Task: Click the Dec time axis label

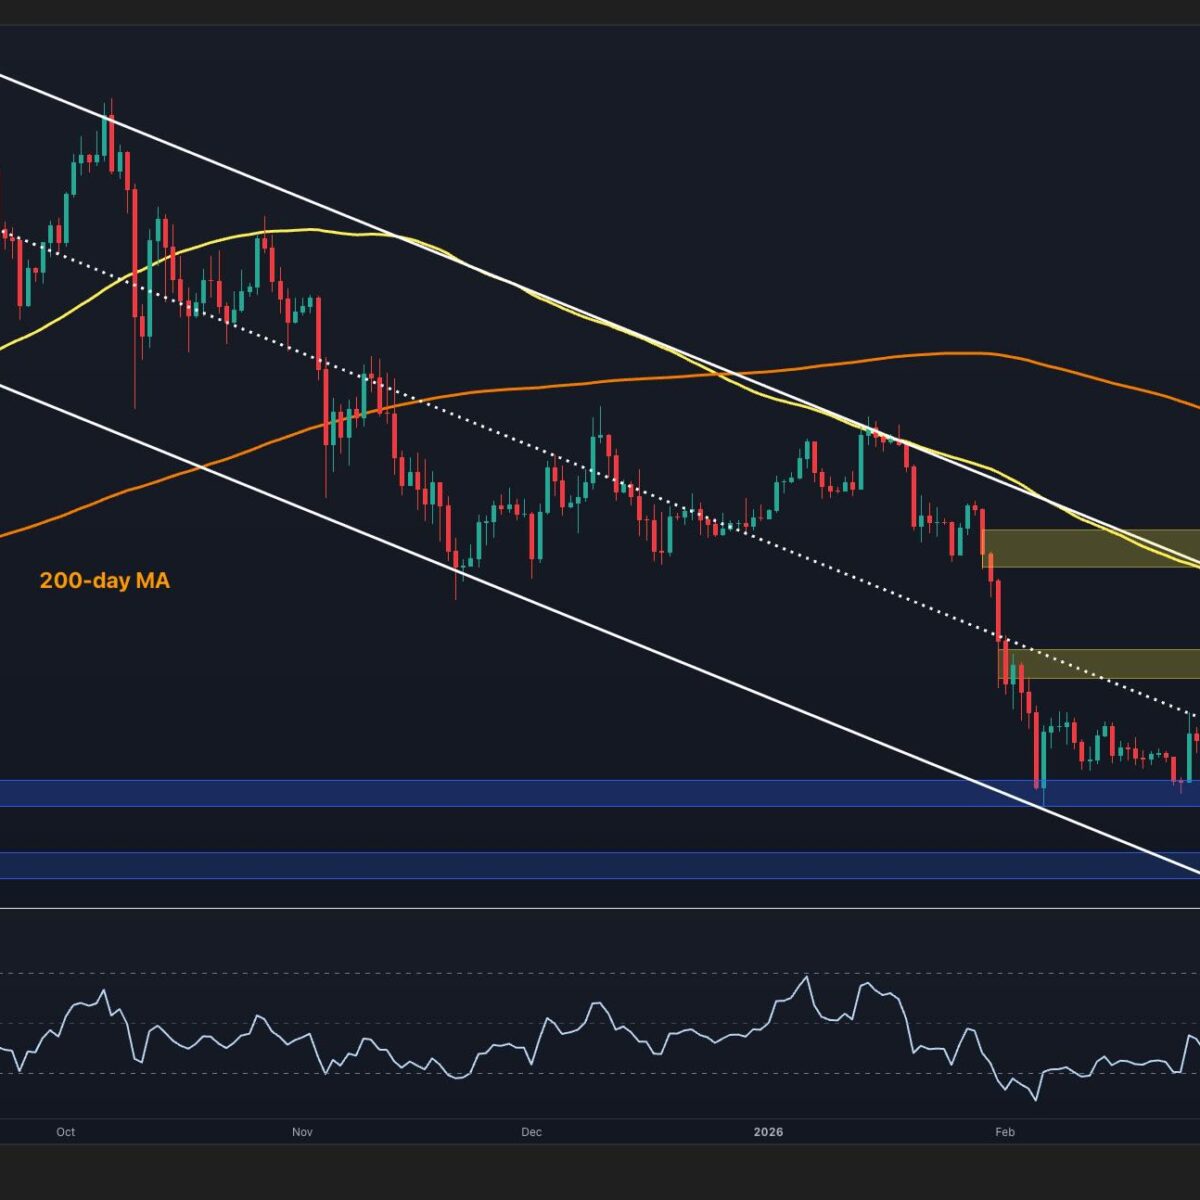Action: [531, 1132]
